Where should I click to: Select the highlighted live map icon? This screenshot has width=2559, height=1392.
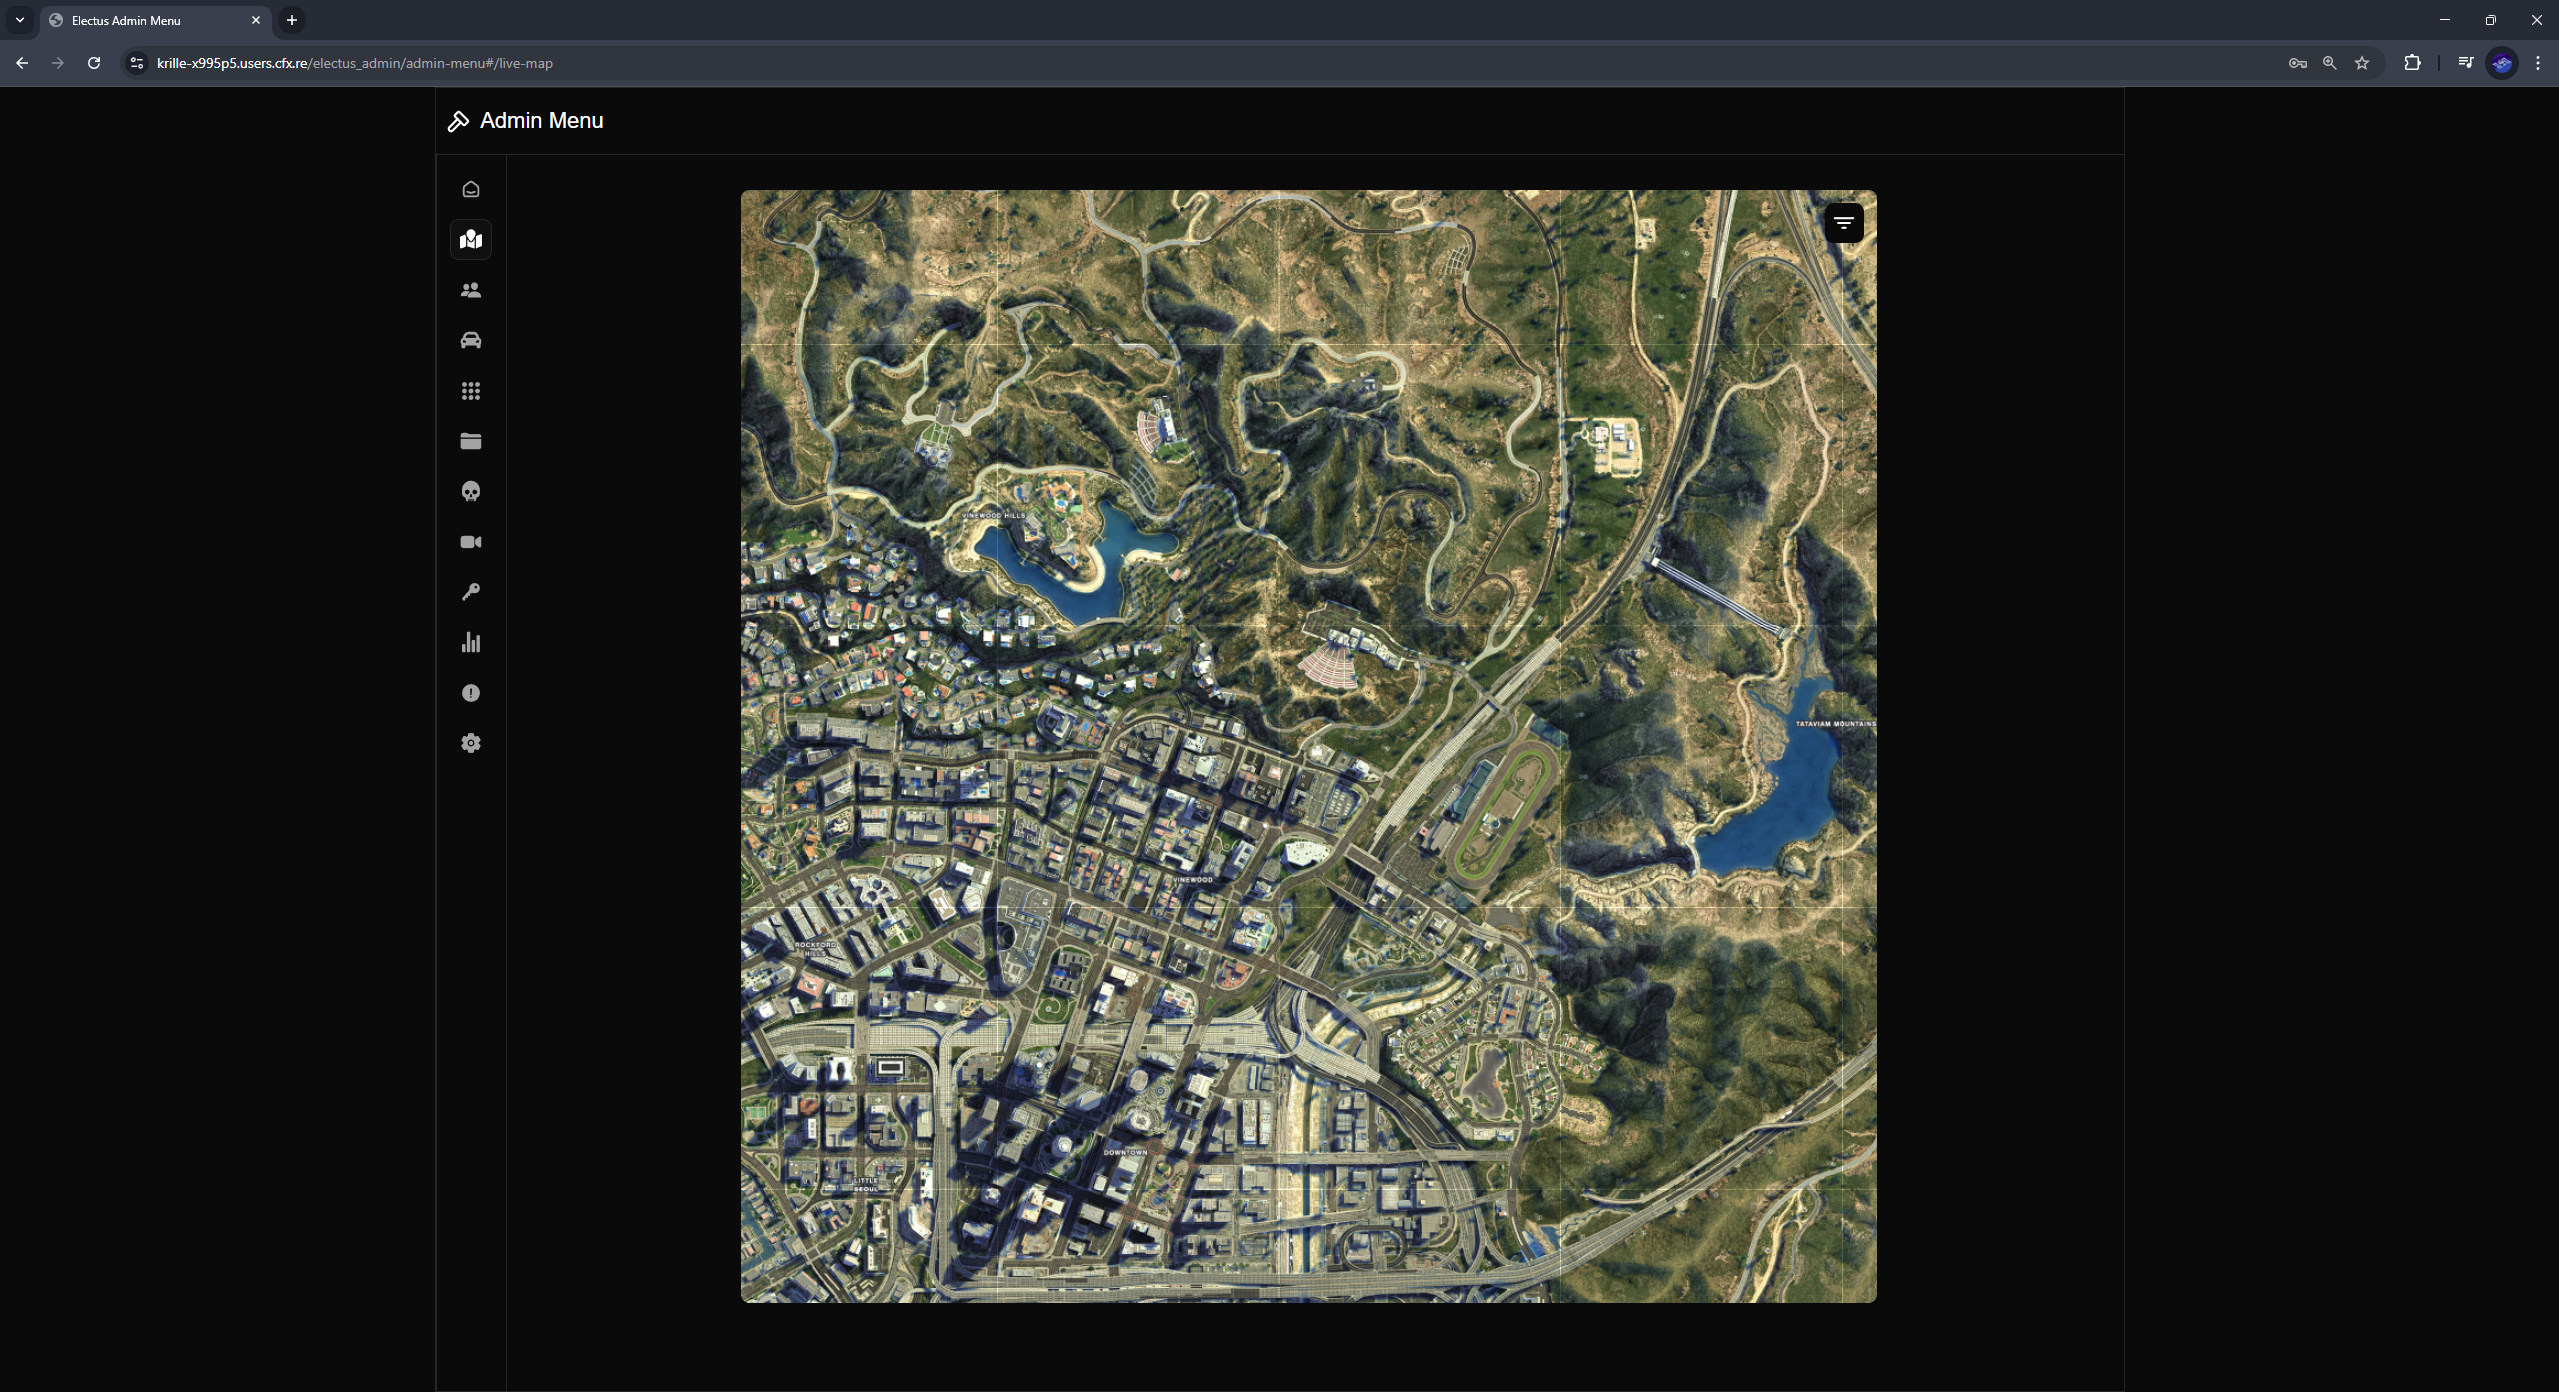[x=470, y=239]
